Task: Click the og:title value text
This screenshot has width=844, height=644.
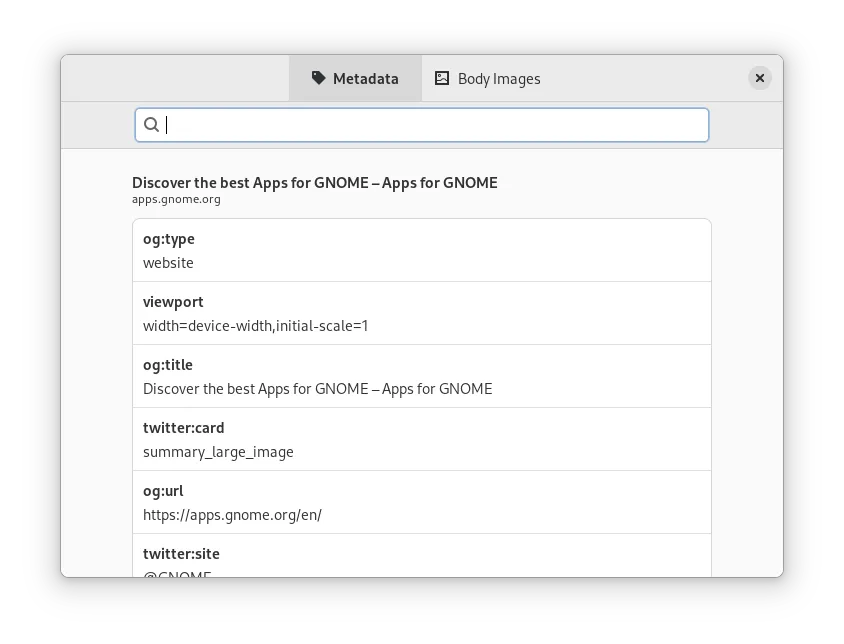Action: (x=317, y=389)
